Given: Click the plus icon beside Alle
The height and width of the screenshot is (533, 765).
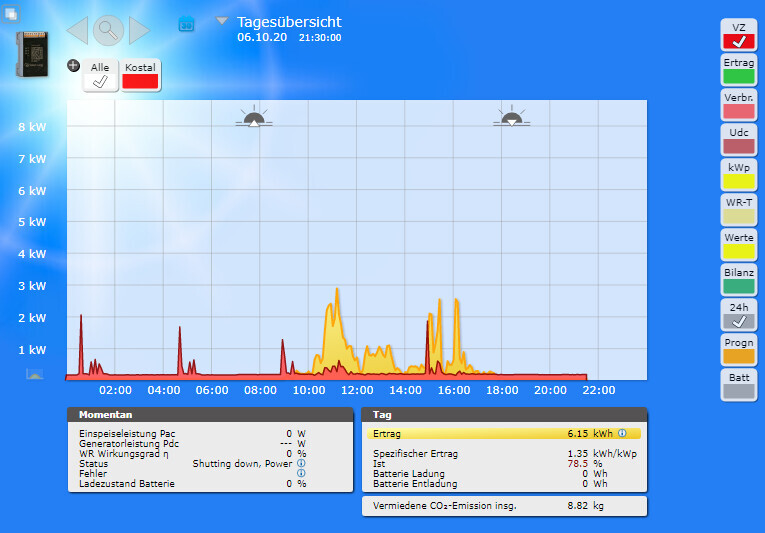Looking at the screenshot, I should coord(73,65).
